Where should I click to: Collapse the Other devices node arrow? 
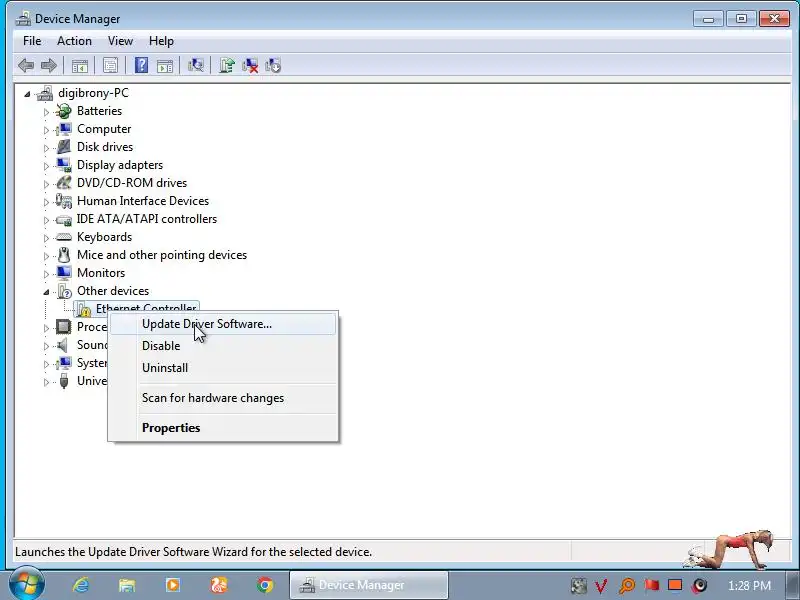(x=46, y=292)
